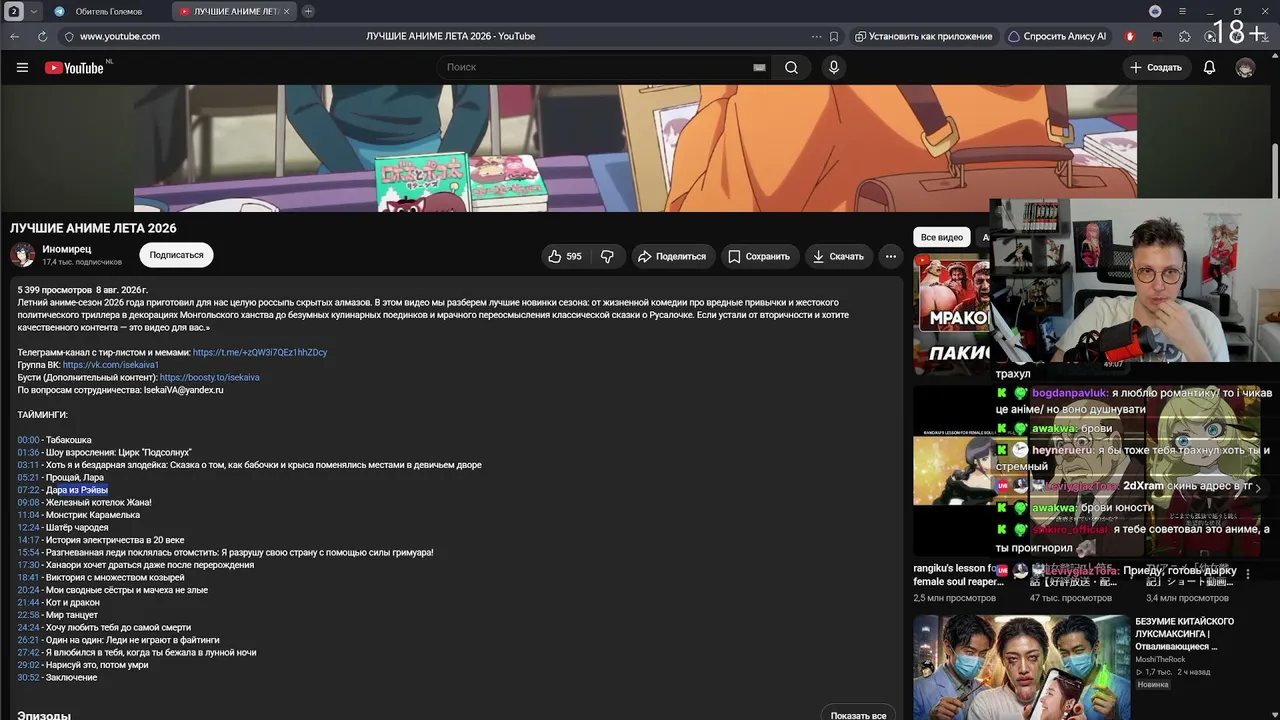1280x720 pixels.
Task: Open YouTube notifications bell
Action: click(1209, 68)
